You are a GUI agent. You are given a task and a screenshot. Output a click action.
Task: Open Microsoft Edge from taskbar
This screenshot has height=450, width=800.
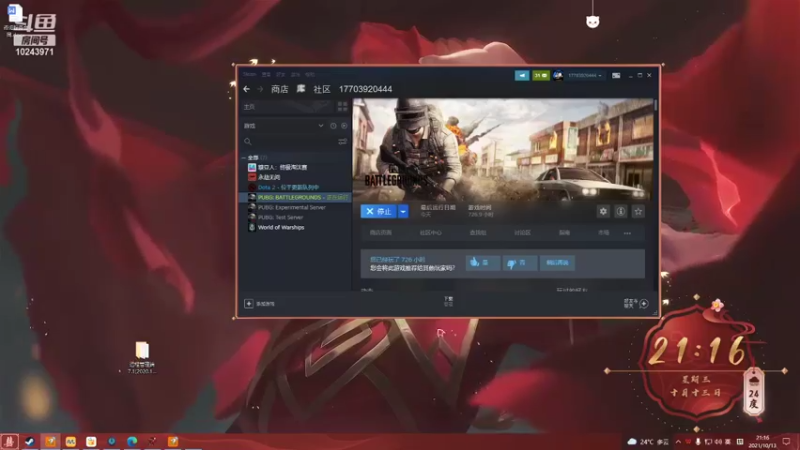tap(132, 441)
